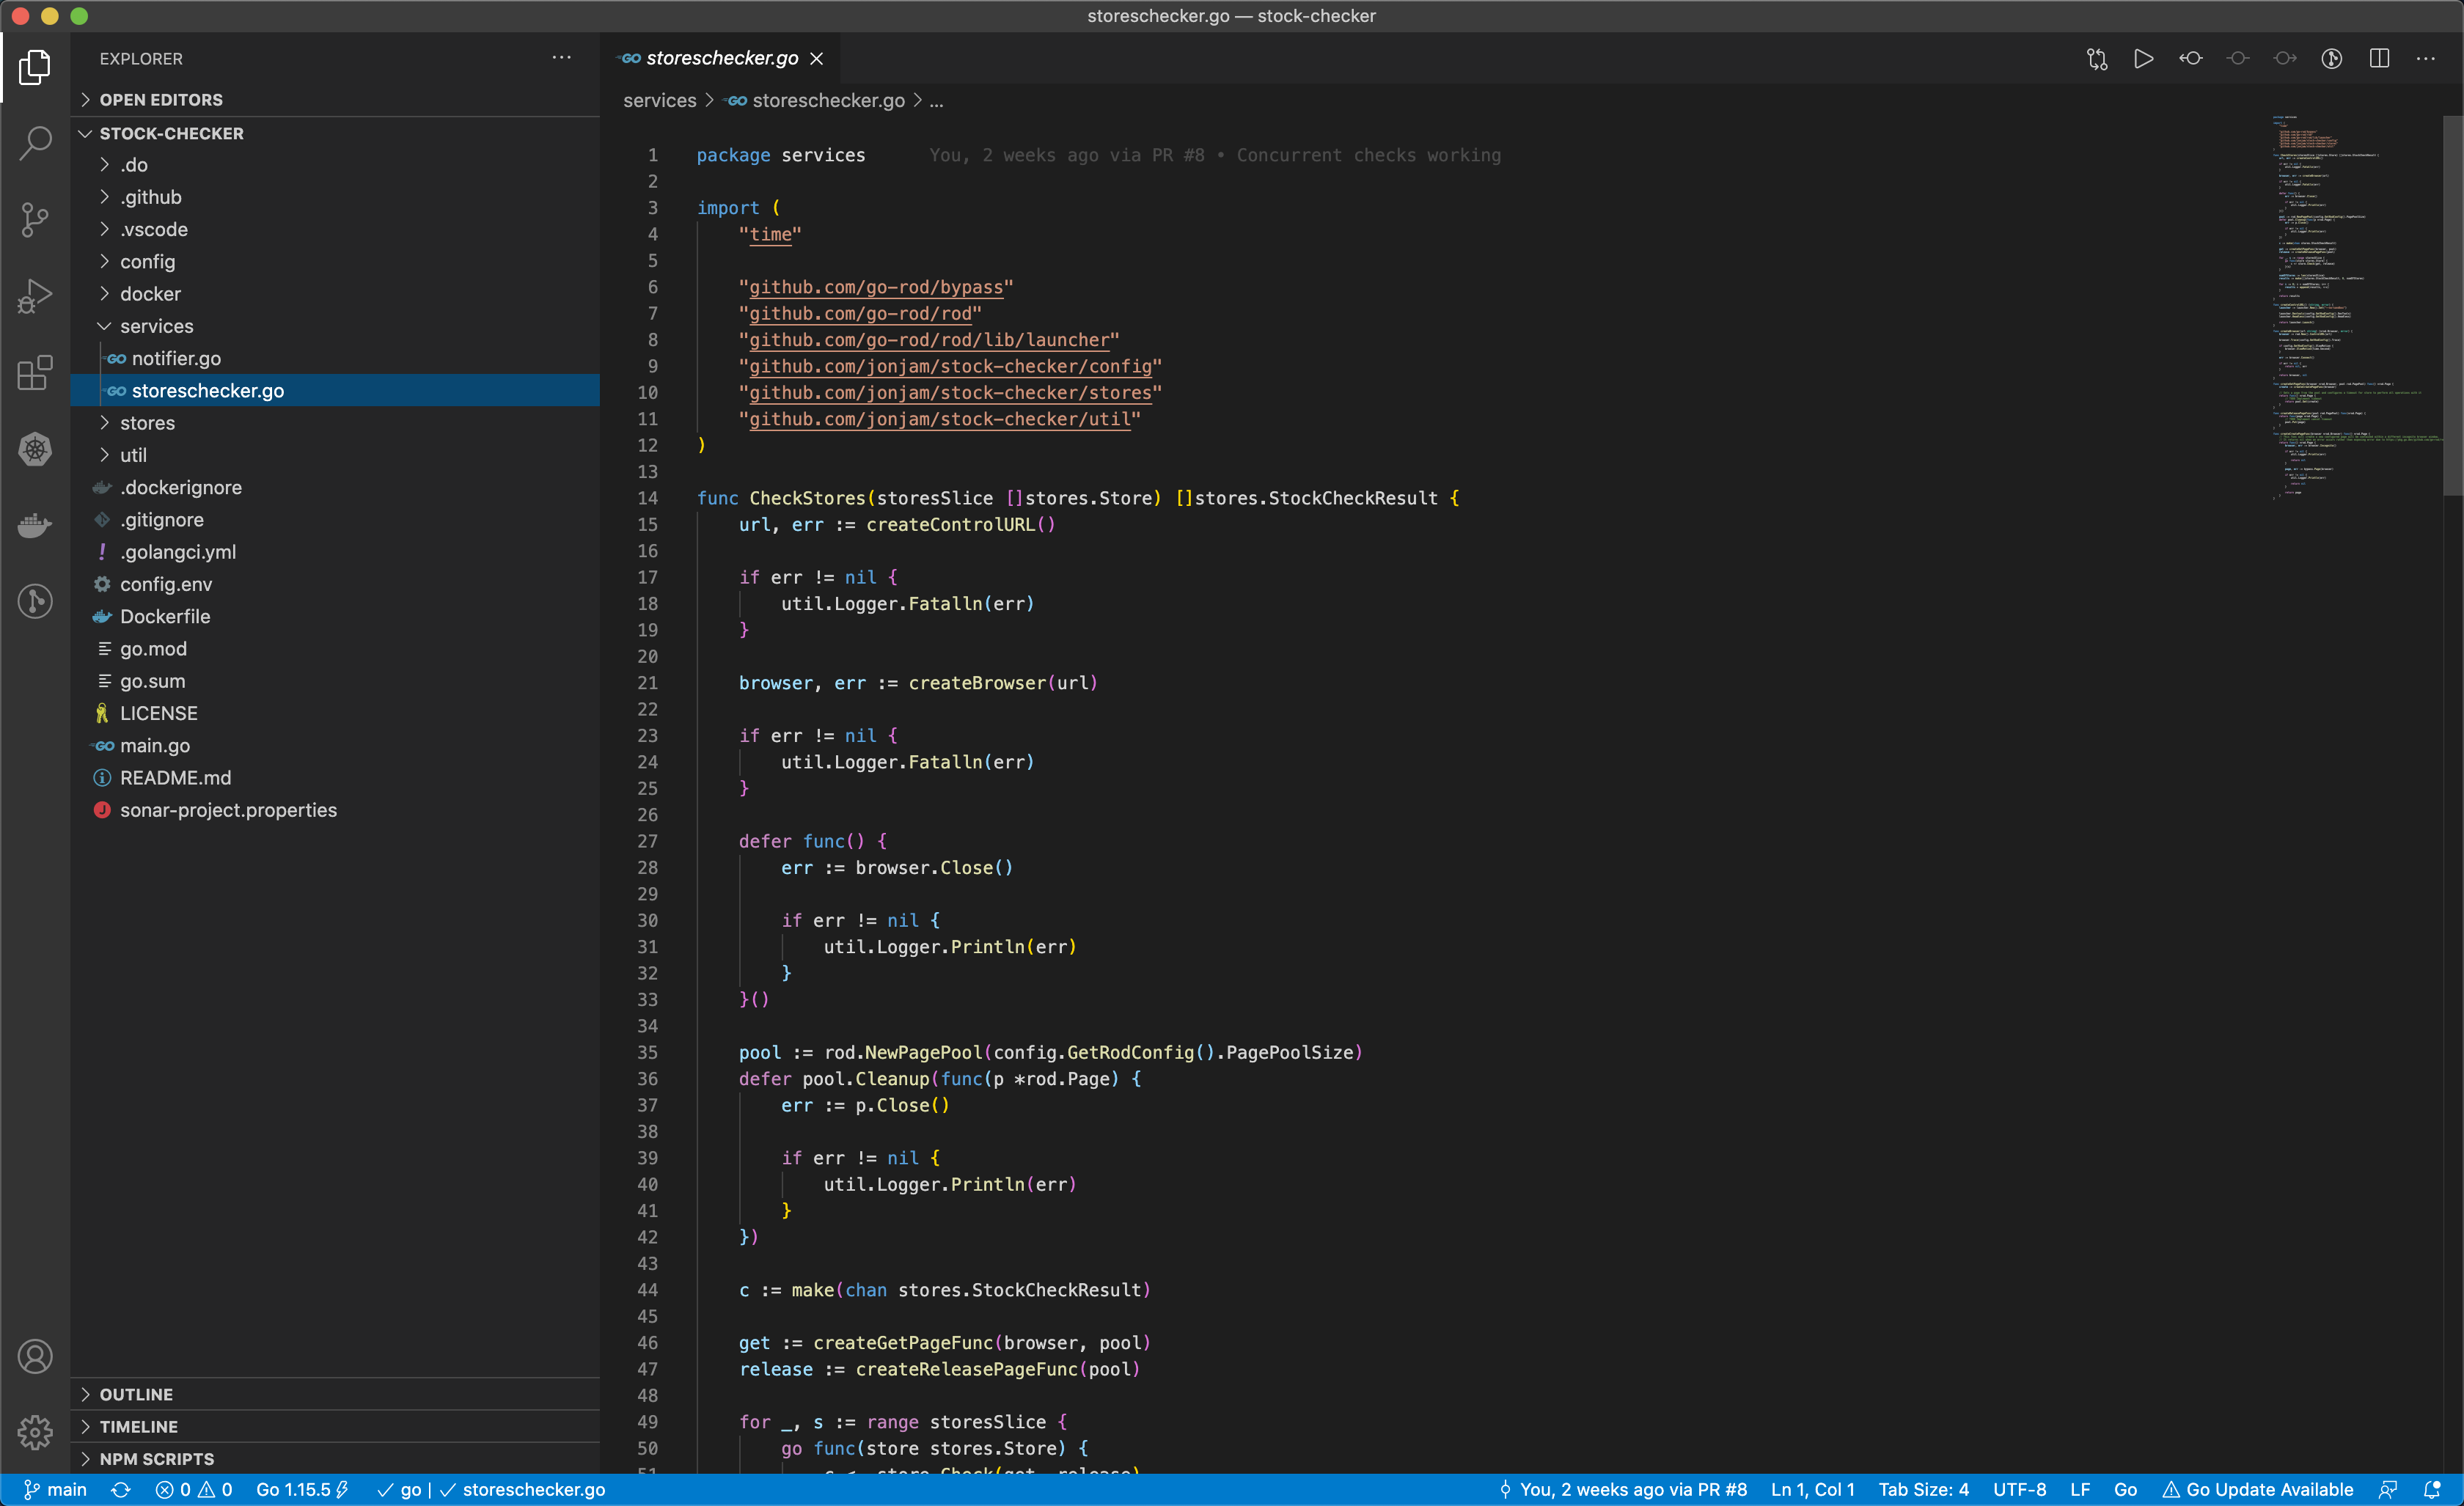Open sonar-project.properties file
The image size is (2464, 1506).
(x=335, y=810)
